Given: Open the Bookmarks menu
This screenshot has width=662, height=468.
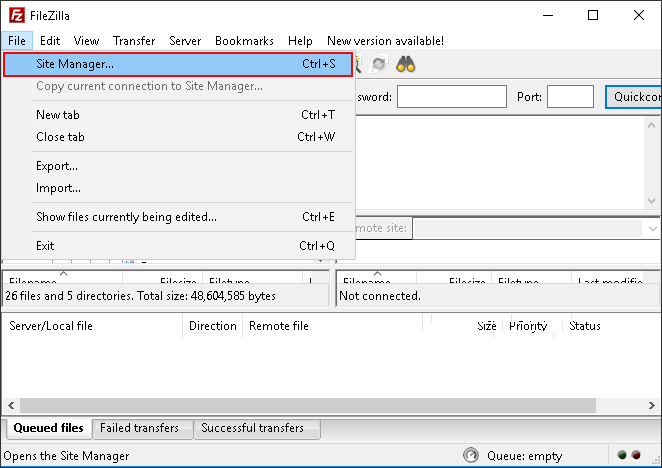Looking at the screenshot, I should tap(244, 41).
